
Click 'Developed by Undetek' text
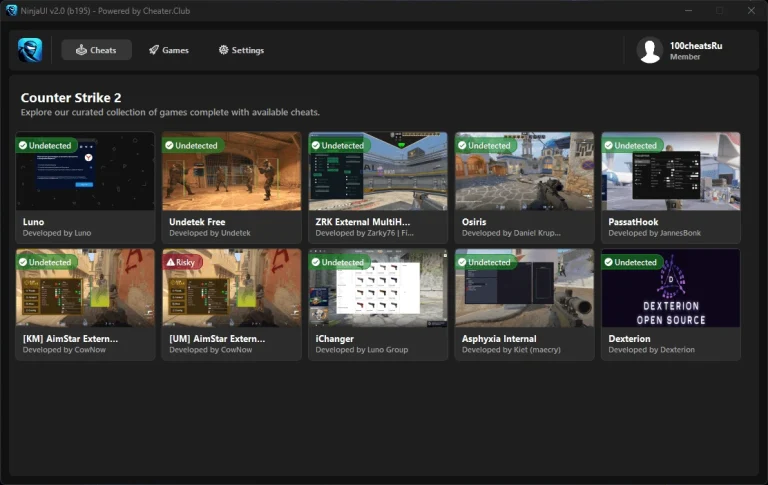(x=210, y=233)
